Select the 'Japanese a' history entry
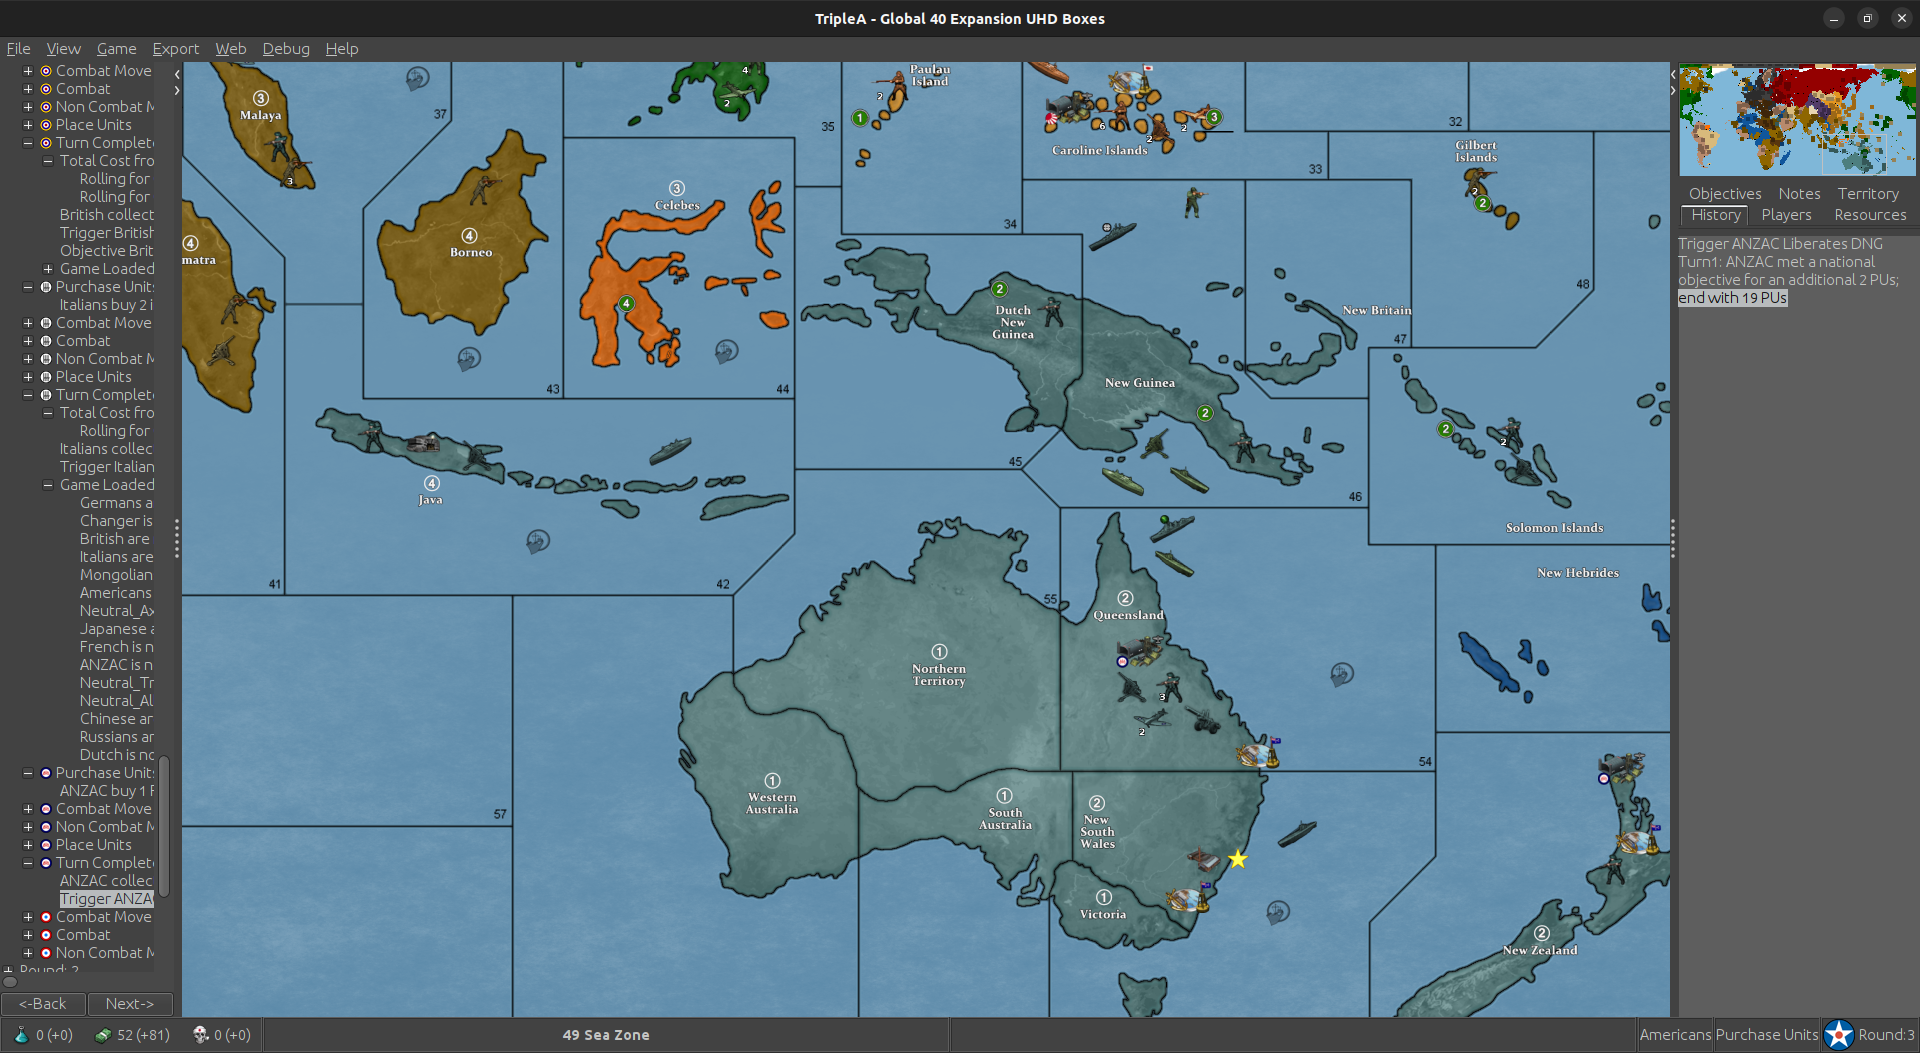The image size is (1920, 1053). click(x=117, y=629)
